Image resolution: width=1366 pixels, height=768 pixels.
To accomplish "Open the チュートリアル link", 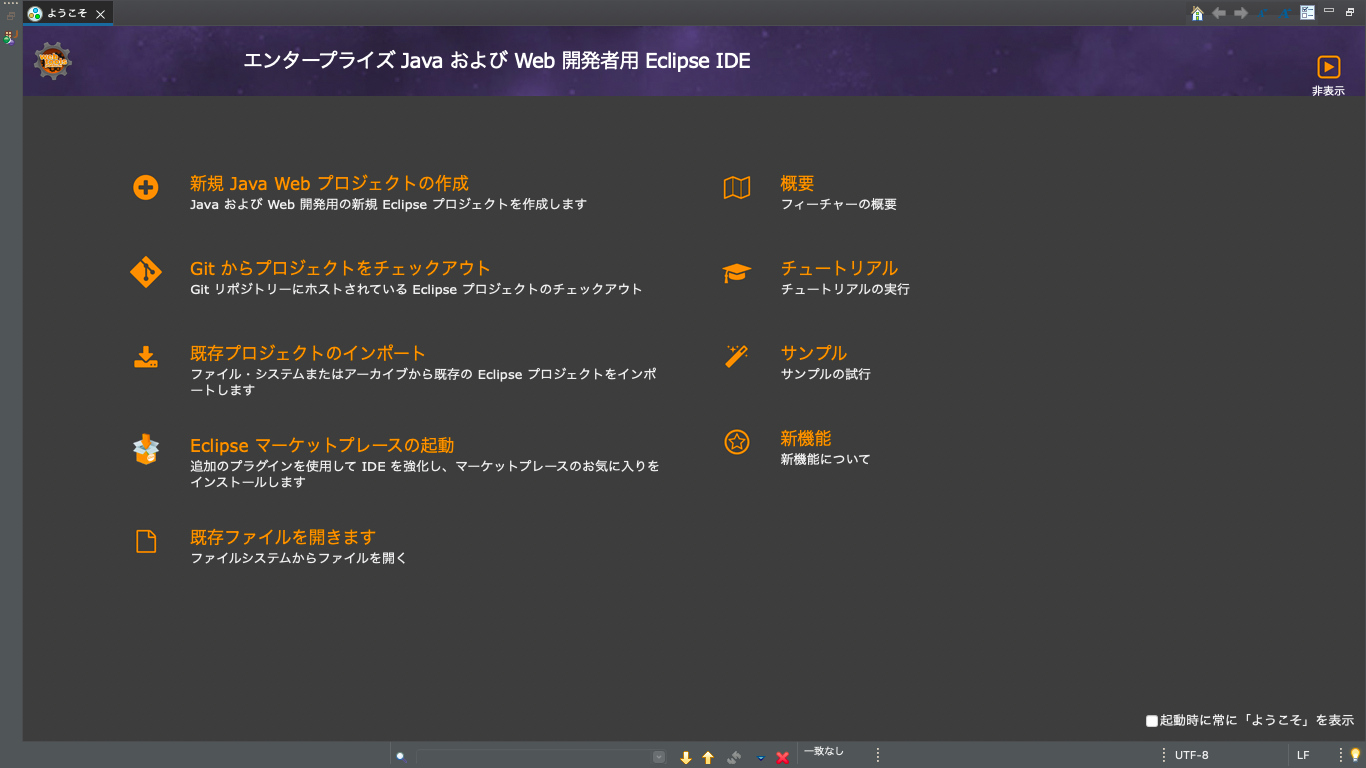I will coord(839,268).
